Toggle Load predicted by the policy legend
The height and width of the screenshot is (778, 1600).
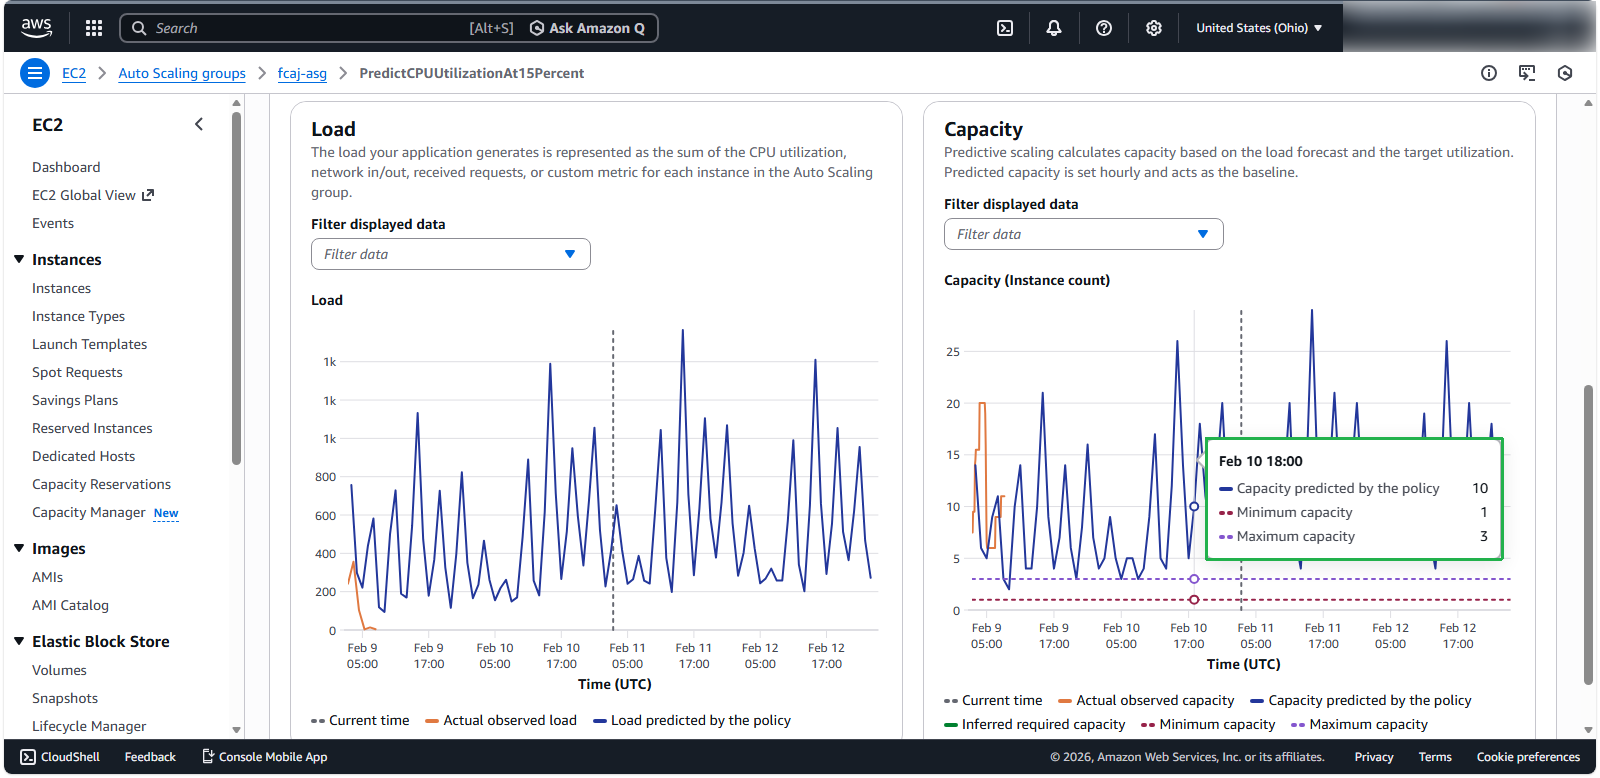692,720
